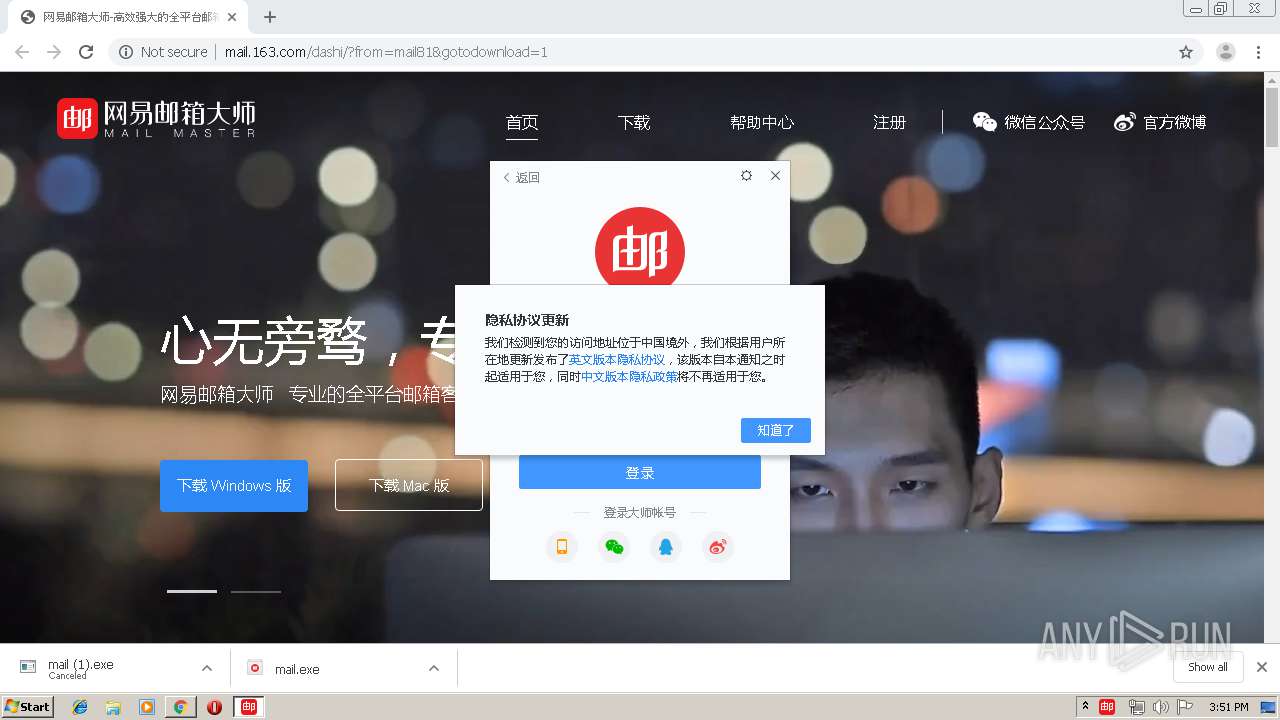The width and height of the screenshot is (1280, 720).
Task: Click 下载 Windows 版 button
Action: (x=234, y=485)
